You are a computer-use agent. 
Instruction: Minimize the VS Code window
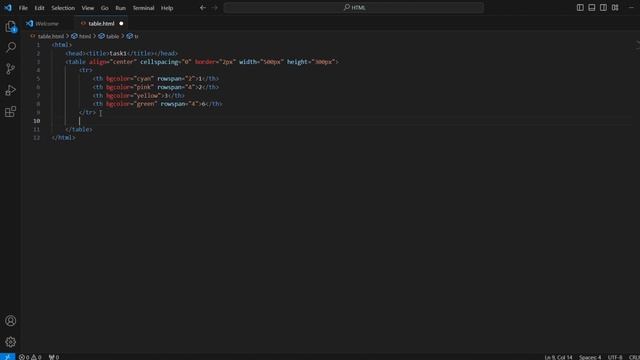[x=631, y=7]
